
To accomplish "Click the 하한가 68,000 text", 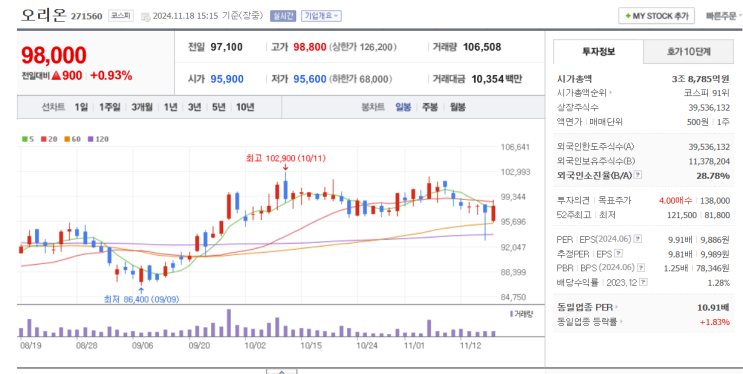I will pos(361,79).
